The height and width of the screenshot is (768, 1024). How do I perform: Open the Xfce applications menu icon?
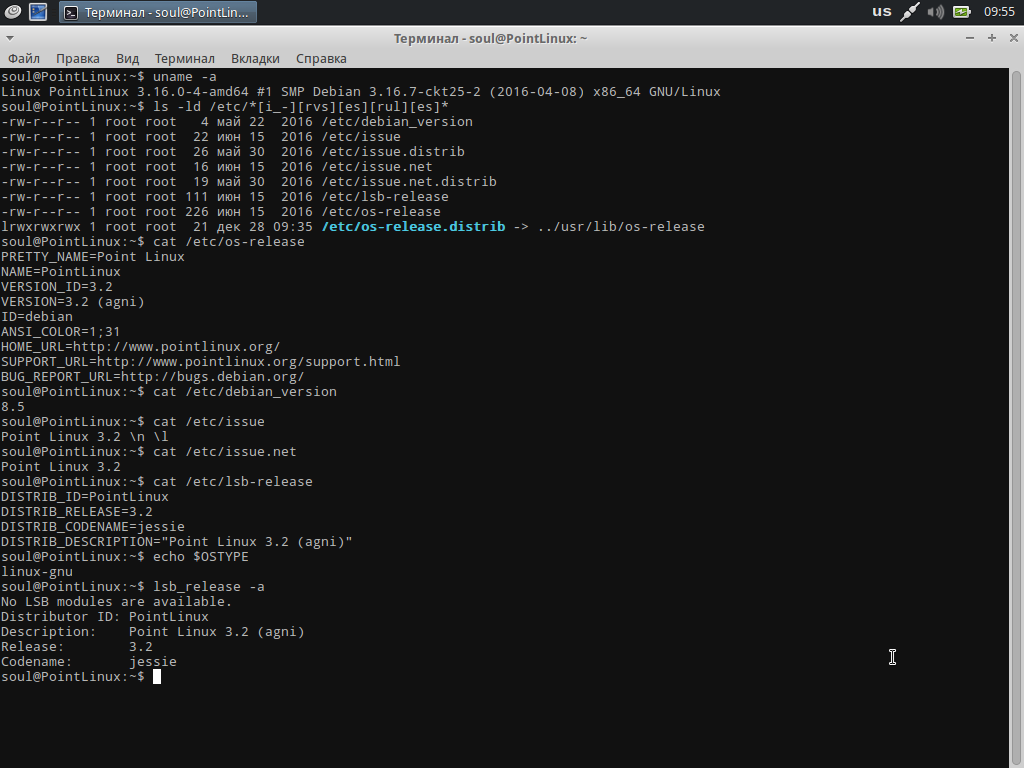pyautogui.click(x=12, y=12)
